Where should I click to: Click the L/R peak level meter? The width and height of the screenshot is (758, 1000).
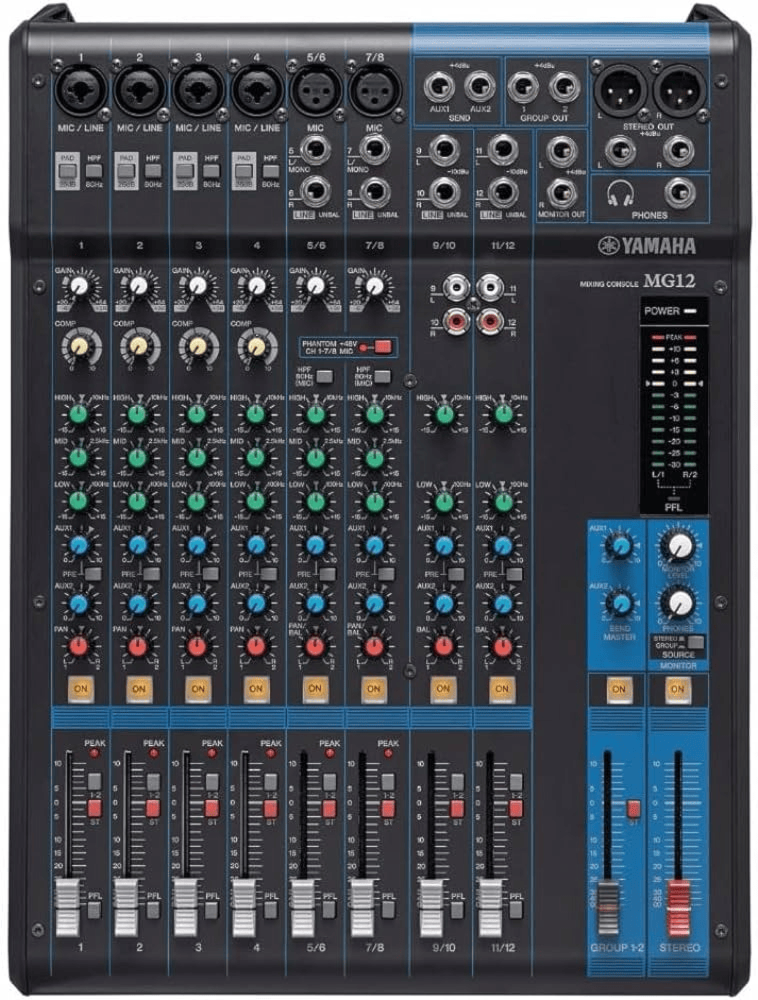pos(673,408)
